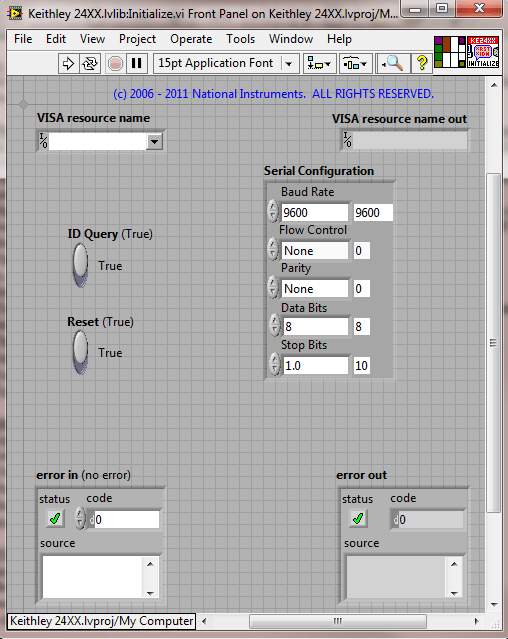Open the Tools menu
The width and height of the screenshot is (508, 639).
click(x=240, y=39)
